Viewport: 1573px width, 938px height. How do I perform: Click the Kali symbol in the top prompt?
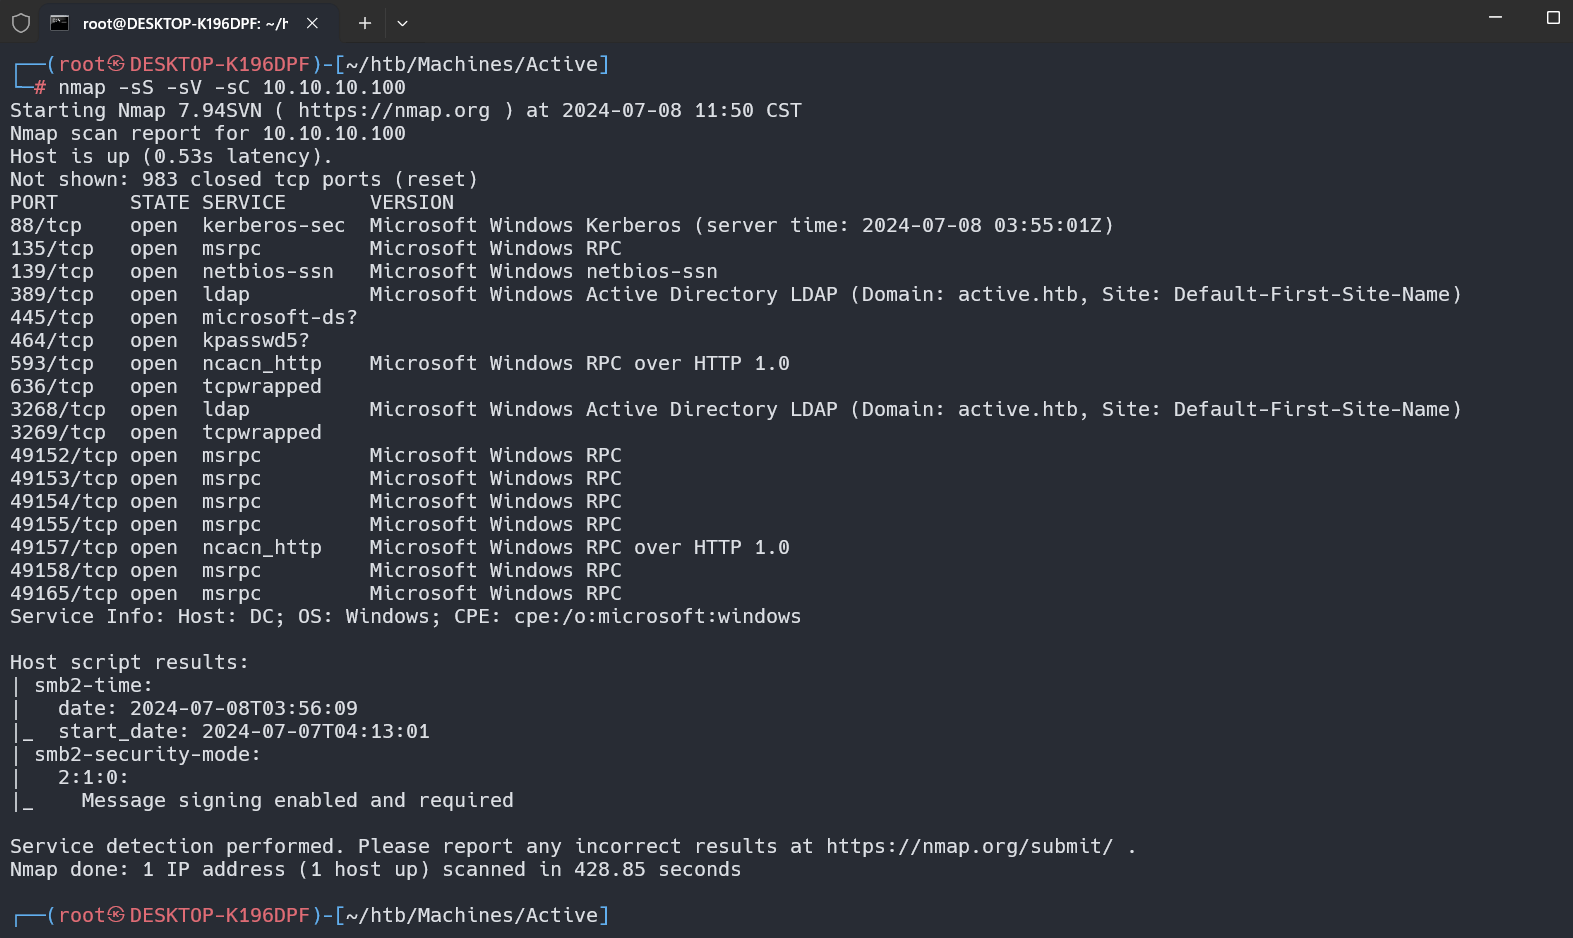117,65
